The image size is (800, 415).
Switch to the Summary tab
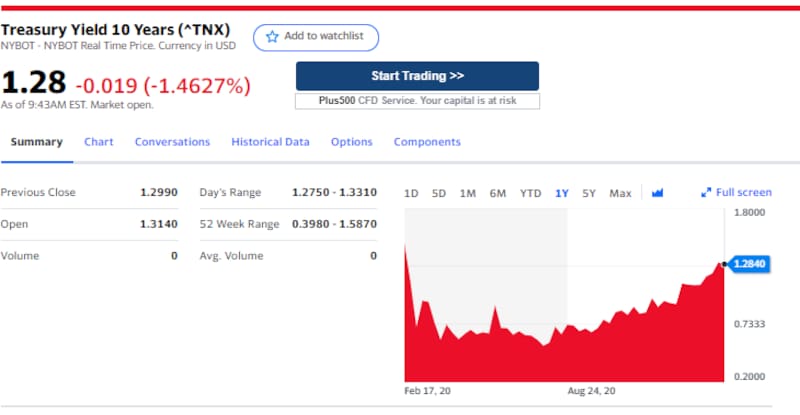tap(36, 142)
